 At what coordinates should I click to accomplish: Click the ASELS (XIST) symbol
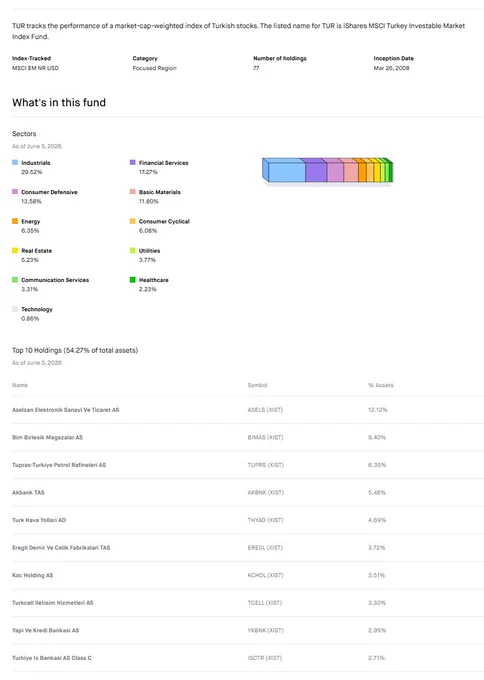point(265,410)
